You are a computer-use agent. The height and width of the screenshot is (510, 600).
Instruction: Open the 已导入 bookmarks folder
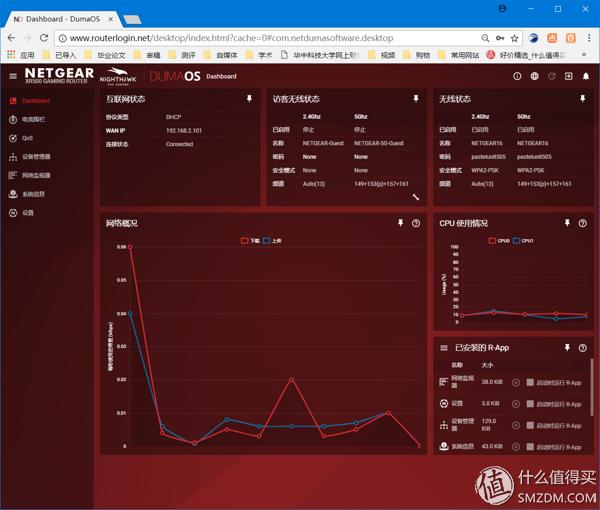click(x=60, y=55)
